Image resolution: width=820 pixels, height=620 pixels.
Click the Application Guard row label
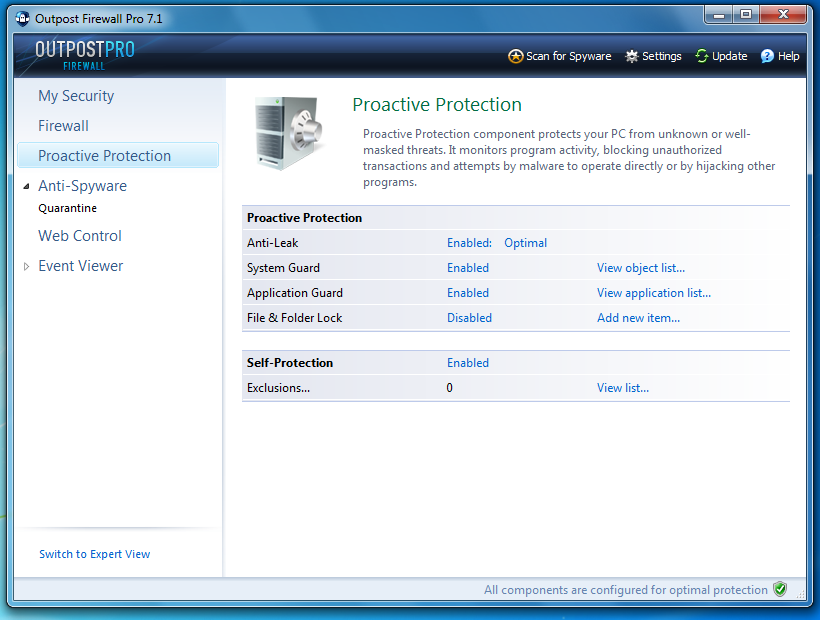coord(295,293)
